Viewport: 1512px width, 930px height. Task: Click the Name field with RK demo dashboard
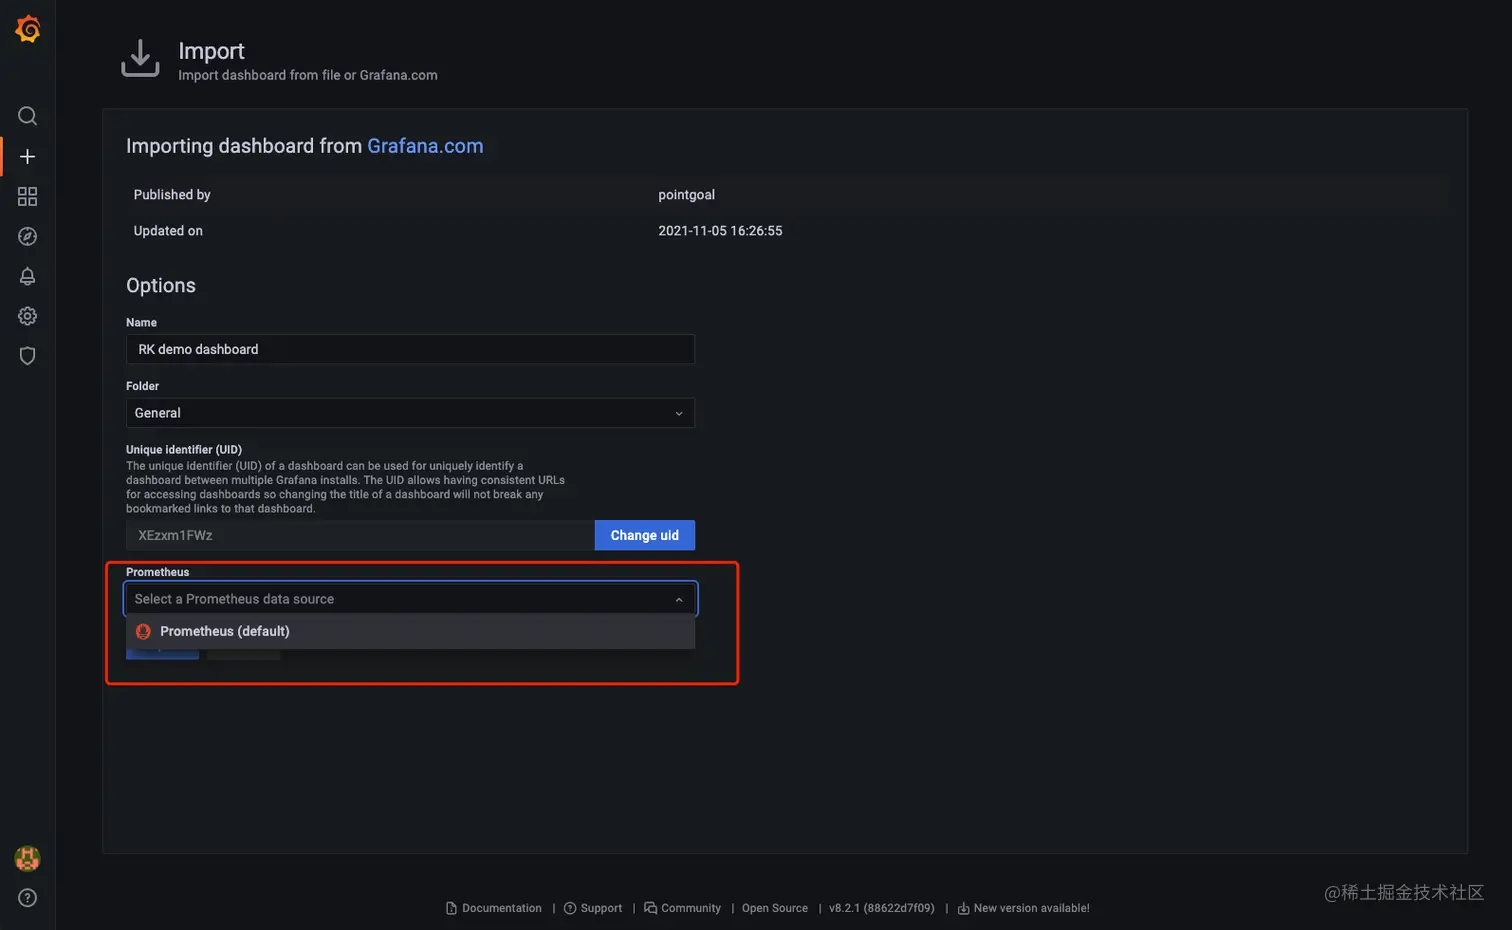(x=410, y=349)
